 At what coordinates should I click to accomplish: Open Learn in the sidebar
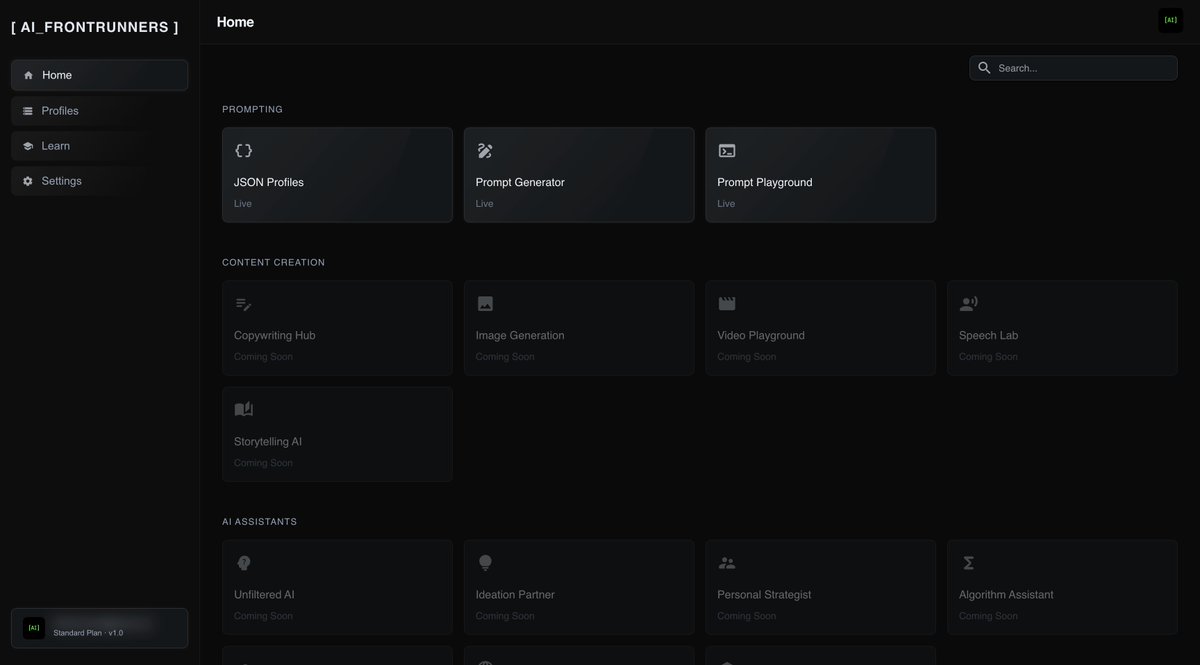coord(99,146)
